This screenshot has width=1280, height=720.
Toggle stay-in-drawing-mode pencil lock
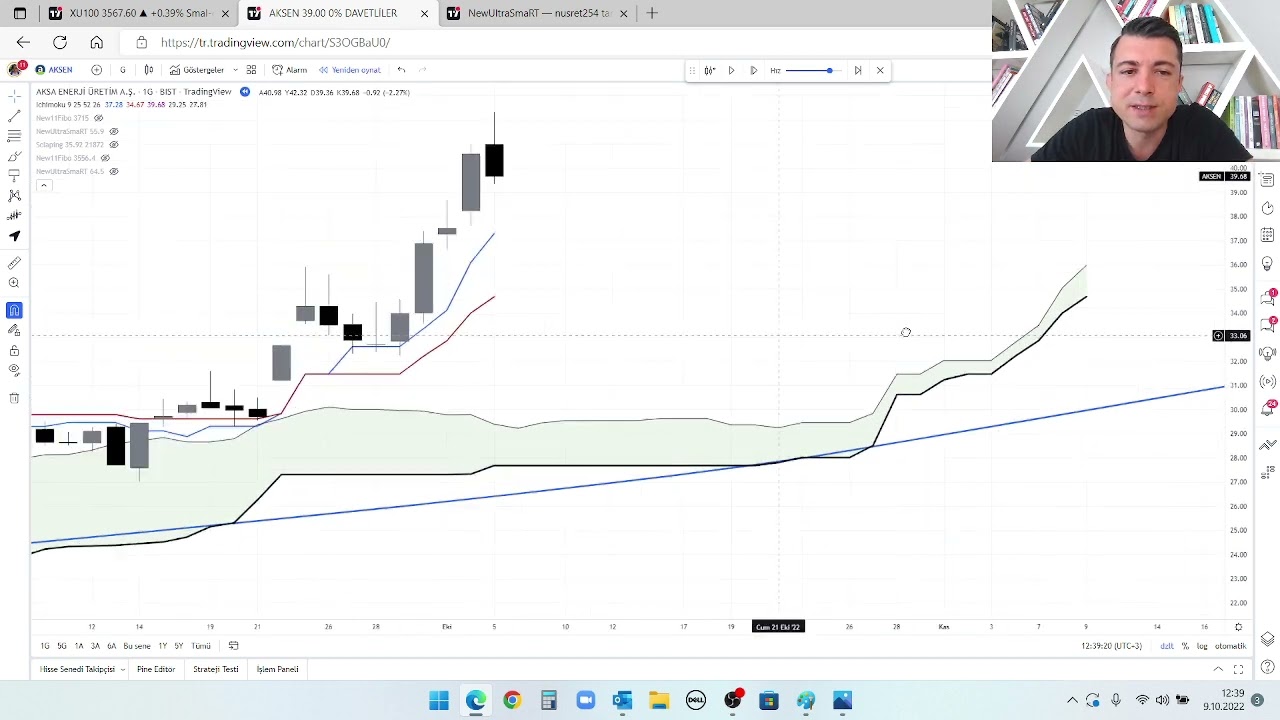tap(14, 331)
